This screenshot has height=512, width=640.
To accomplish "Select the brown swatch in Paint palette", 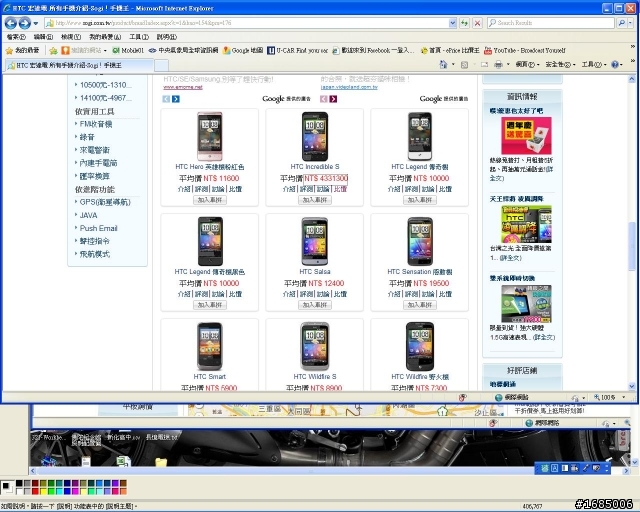I will tap(123, 483).
